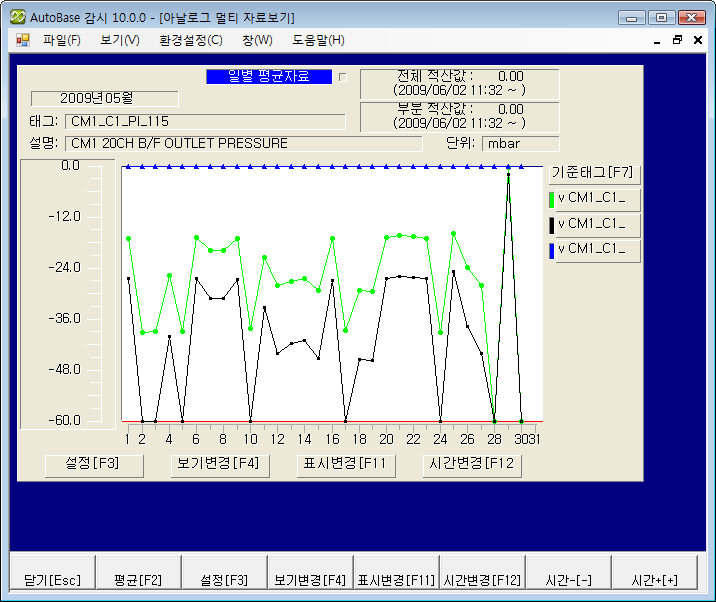Open the 도움말(H) menu

pyautogui.click(x=318, y=40)
